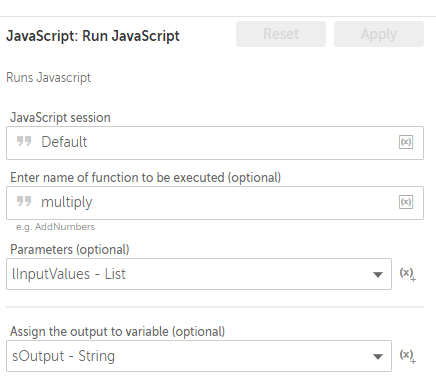The image size is (436, 392).
Task: Toggle text mode quote icon for JavaScript session
Action: click(24, 141)
